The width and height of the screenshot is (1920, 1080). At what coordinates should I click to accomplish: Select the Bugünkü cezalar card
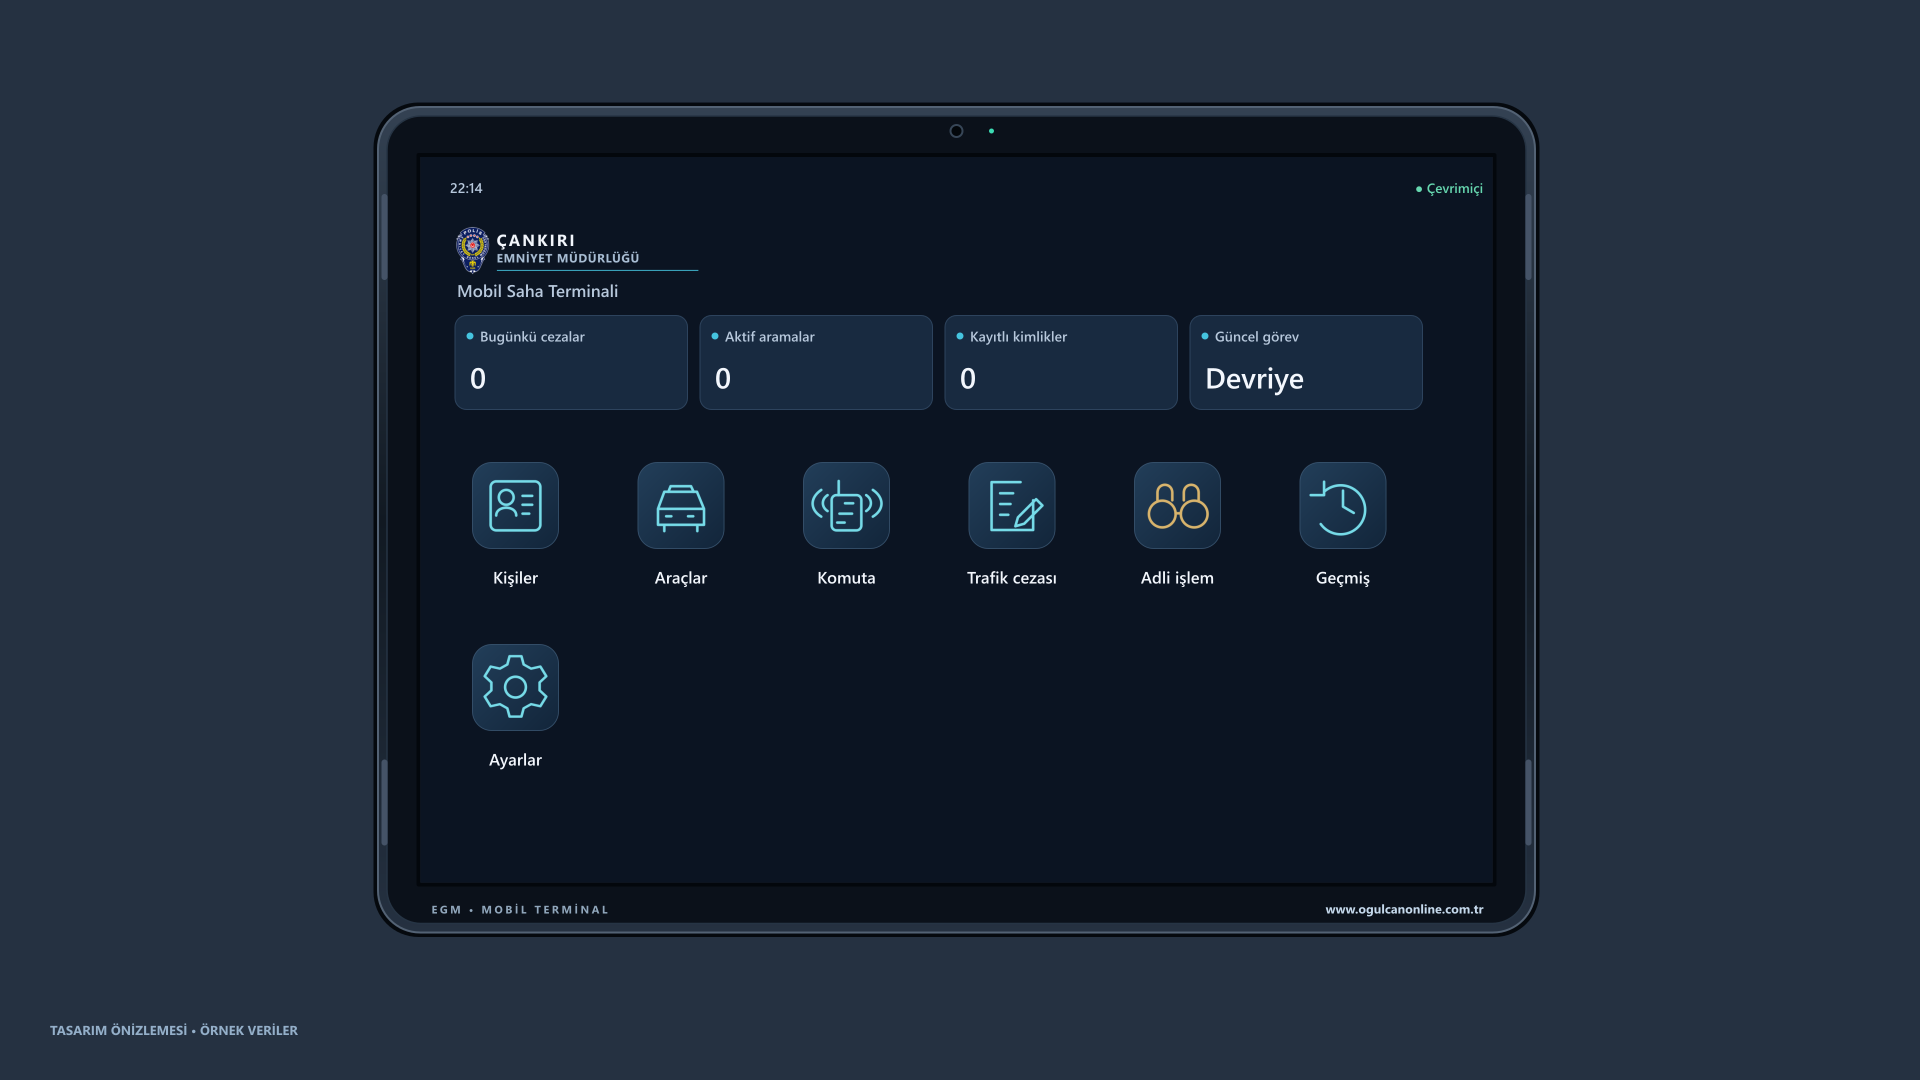pos(571,362)
